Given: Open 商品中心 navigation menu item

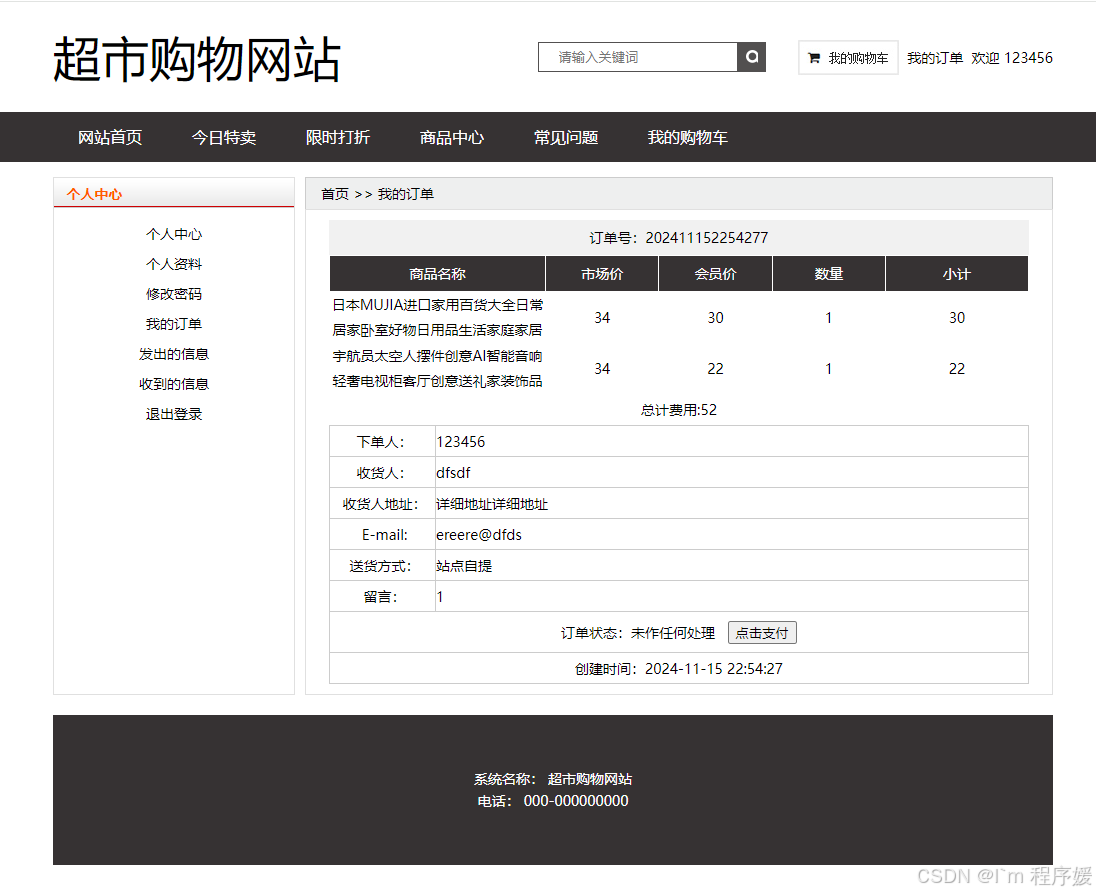Looking at the screenshot, I should pos(452,137).
